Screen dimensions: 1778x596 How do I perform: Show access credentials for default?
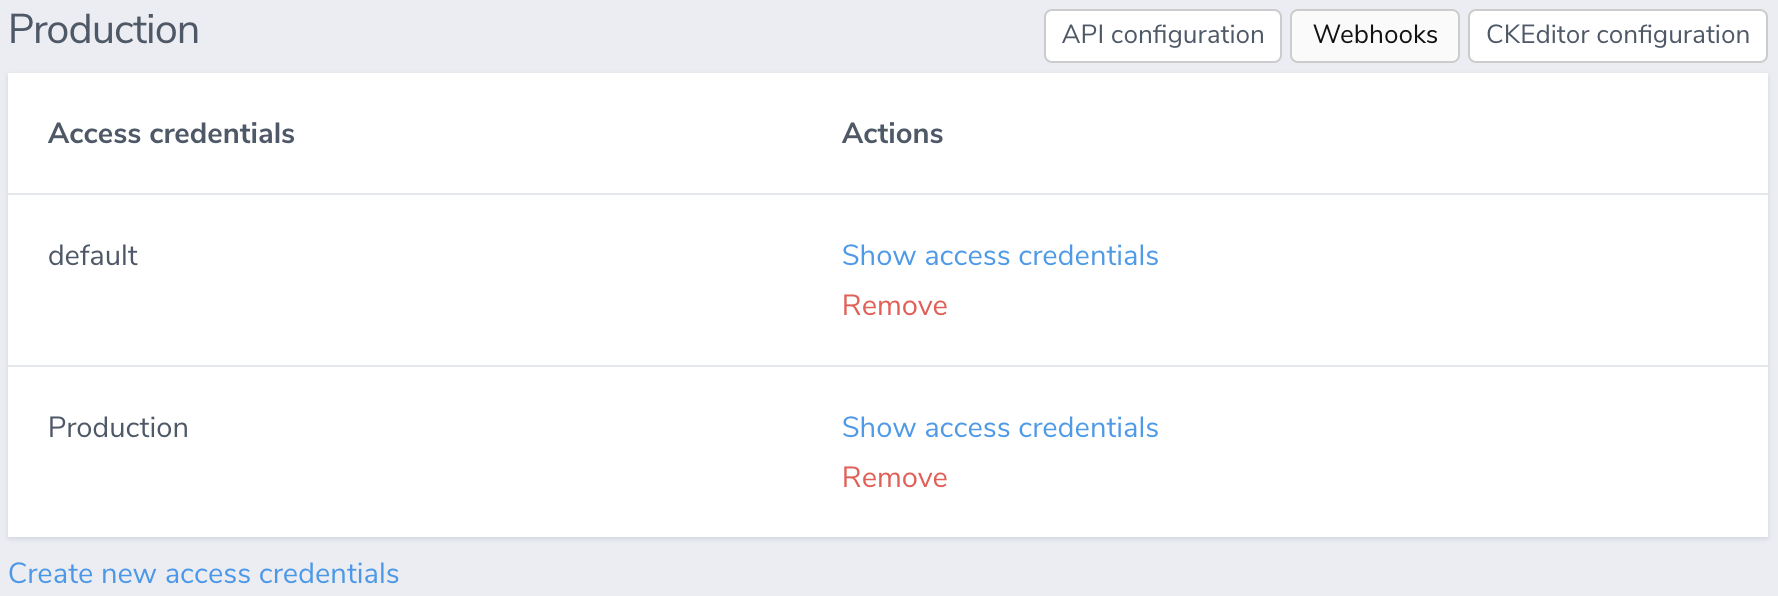point(1000,256)
